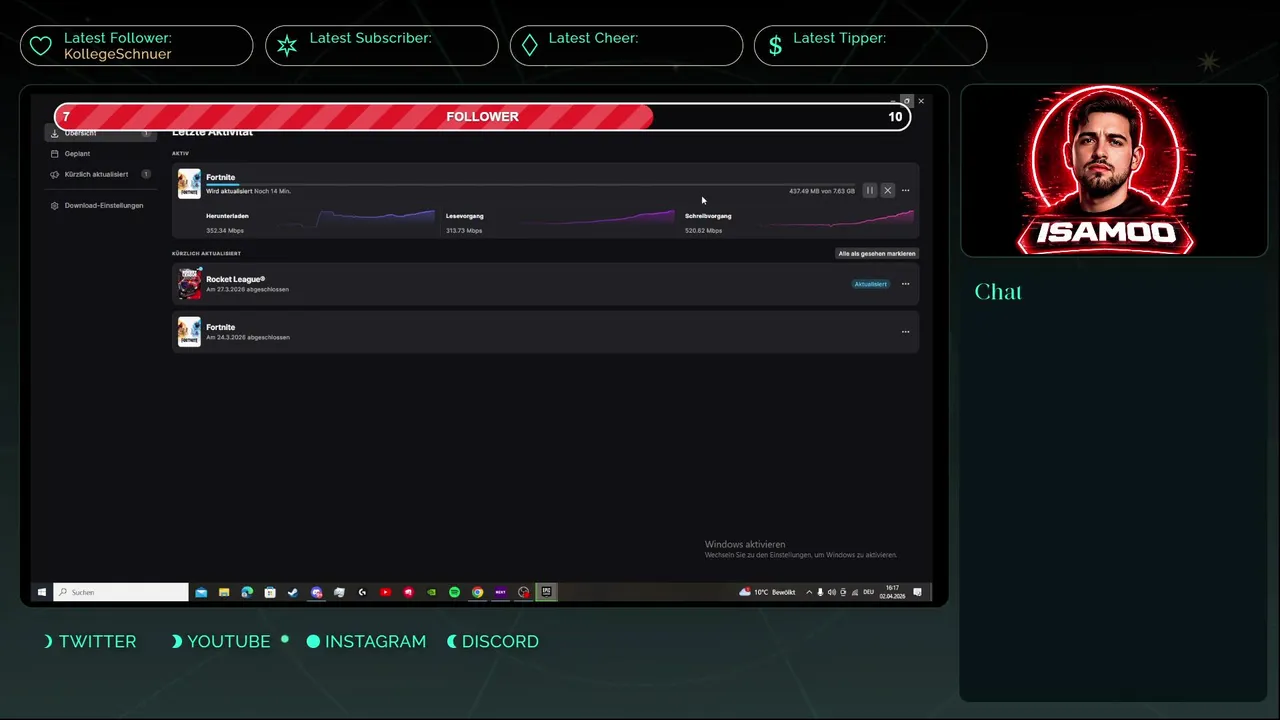Click the calendar icon beside Geplant
The height and width of the screenshot is (720, 1280).
pos(55,153)
